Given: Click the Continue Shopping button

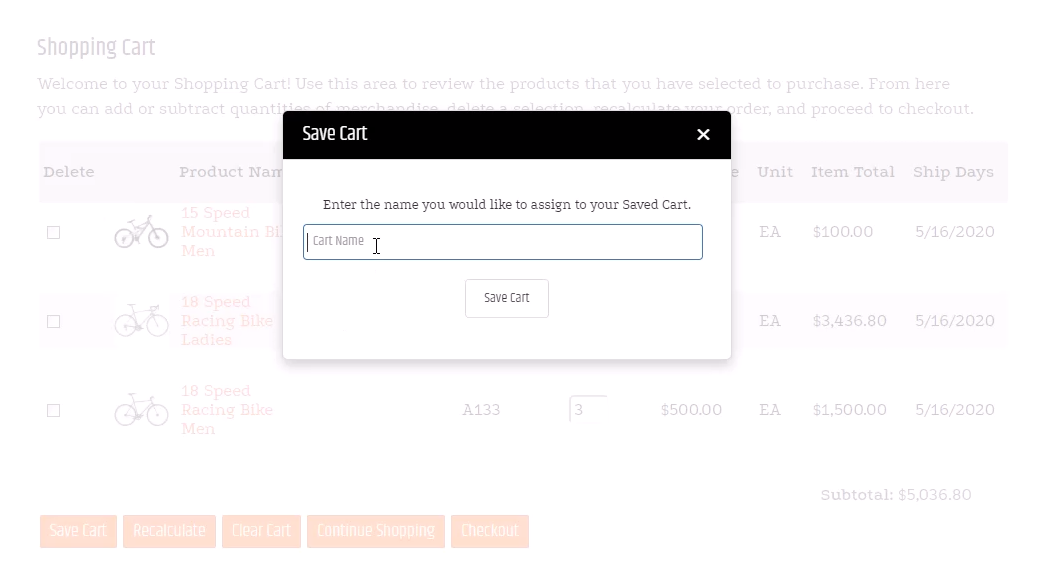Looking at the screenshot, I should (x=375, y=531).
